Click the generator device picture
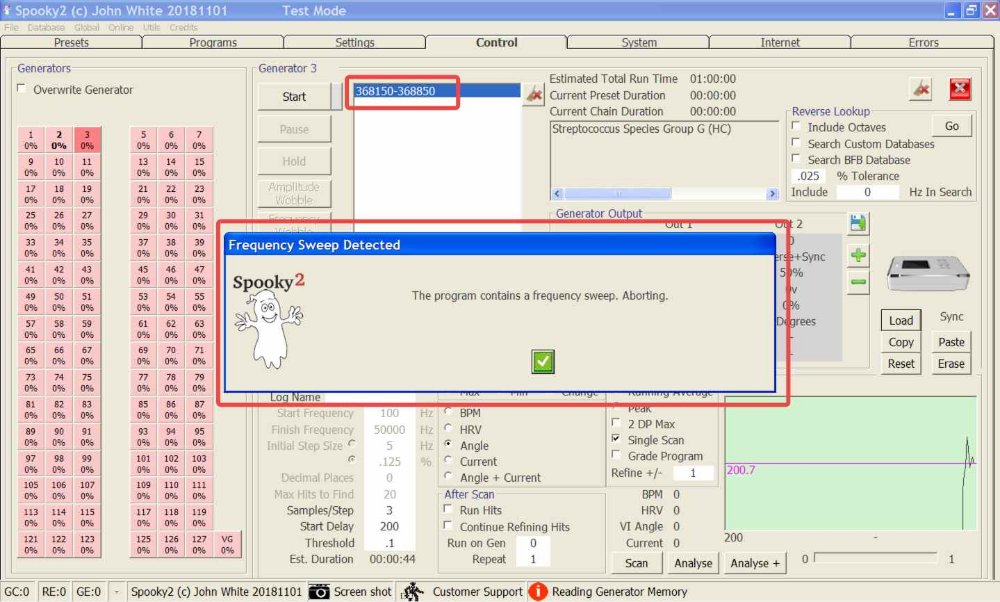The width and height of the screenshot is (1000, 602). point(928,272)
